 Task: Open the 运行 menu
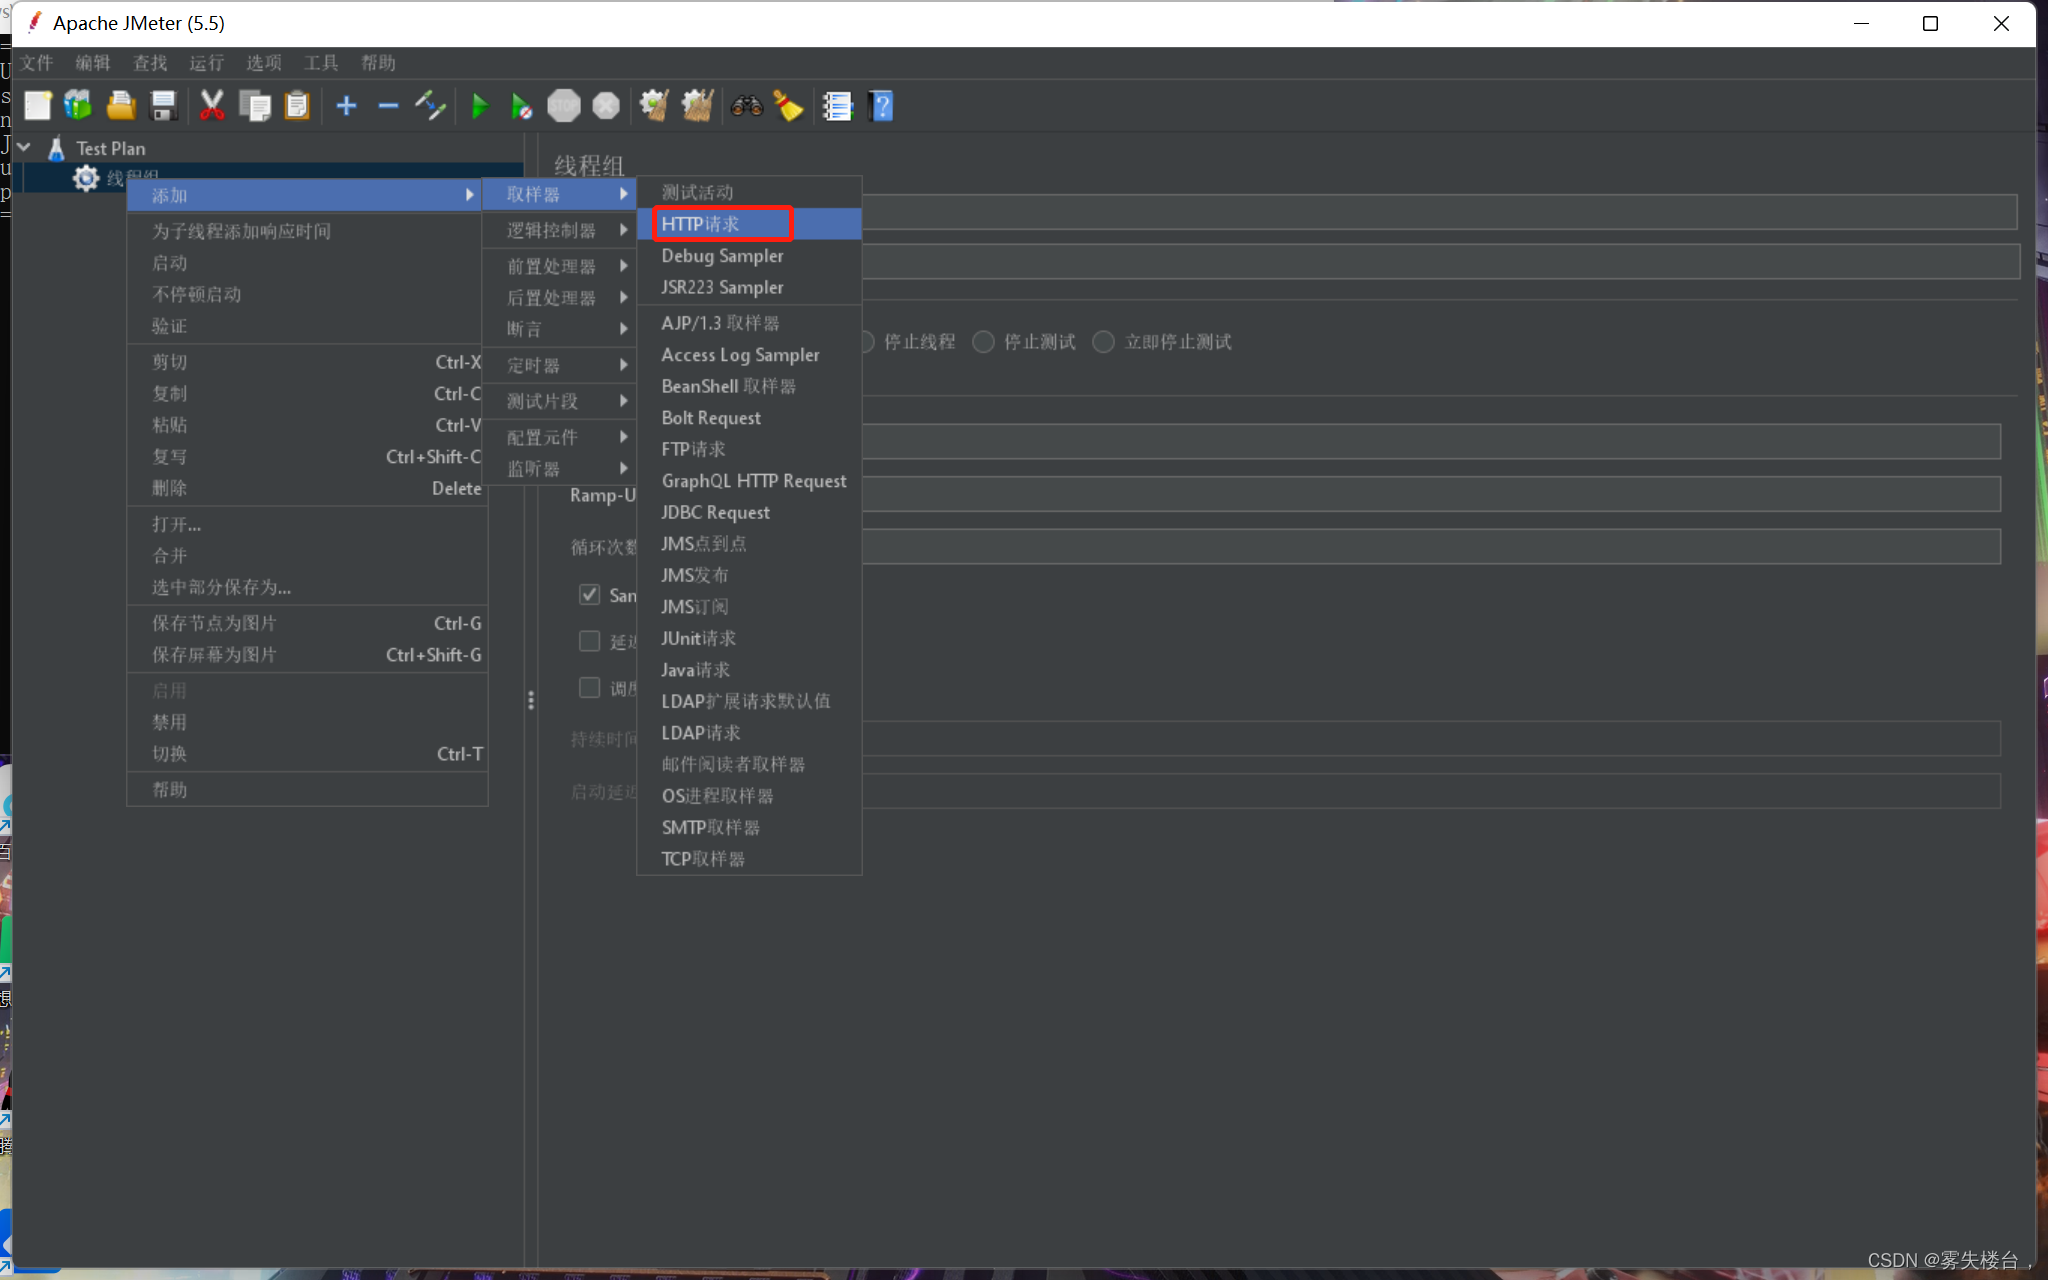pos(207,63)
